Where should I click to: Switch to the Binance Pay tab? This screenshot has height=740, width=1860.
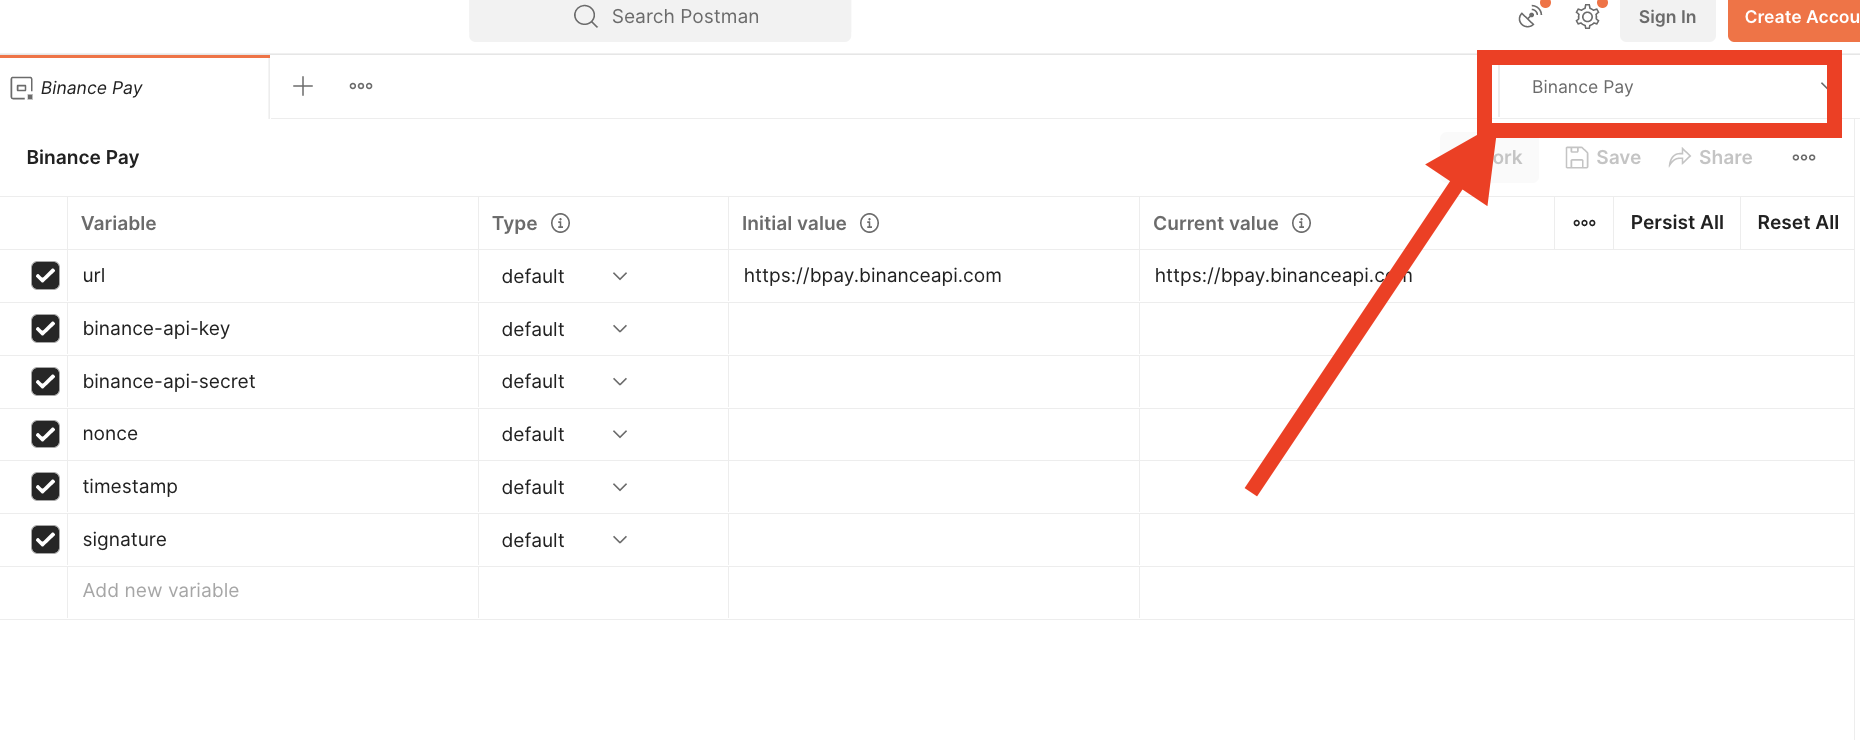[135, 88]
